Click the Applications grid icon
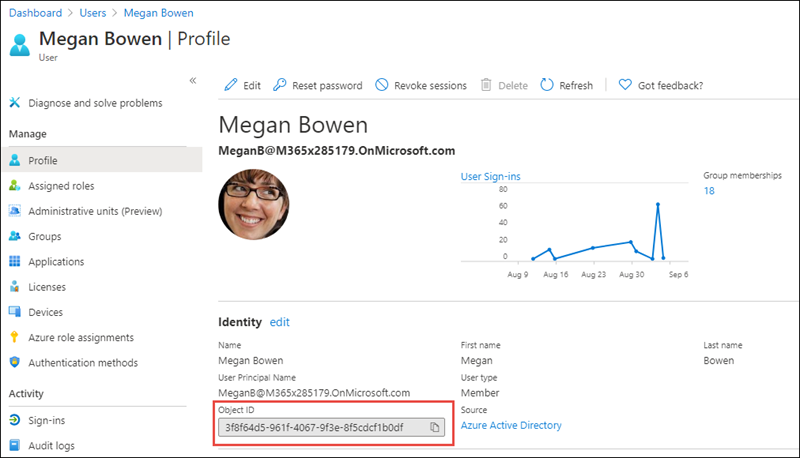 coord(15,261)
